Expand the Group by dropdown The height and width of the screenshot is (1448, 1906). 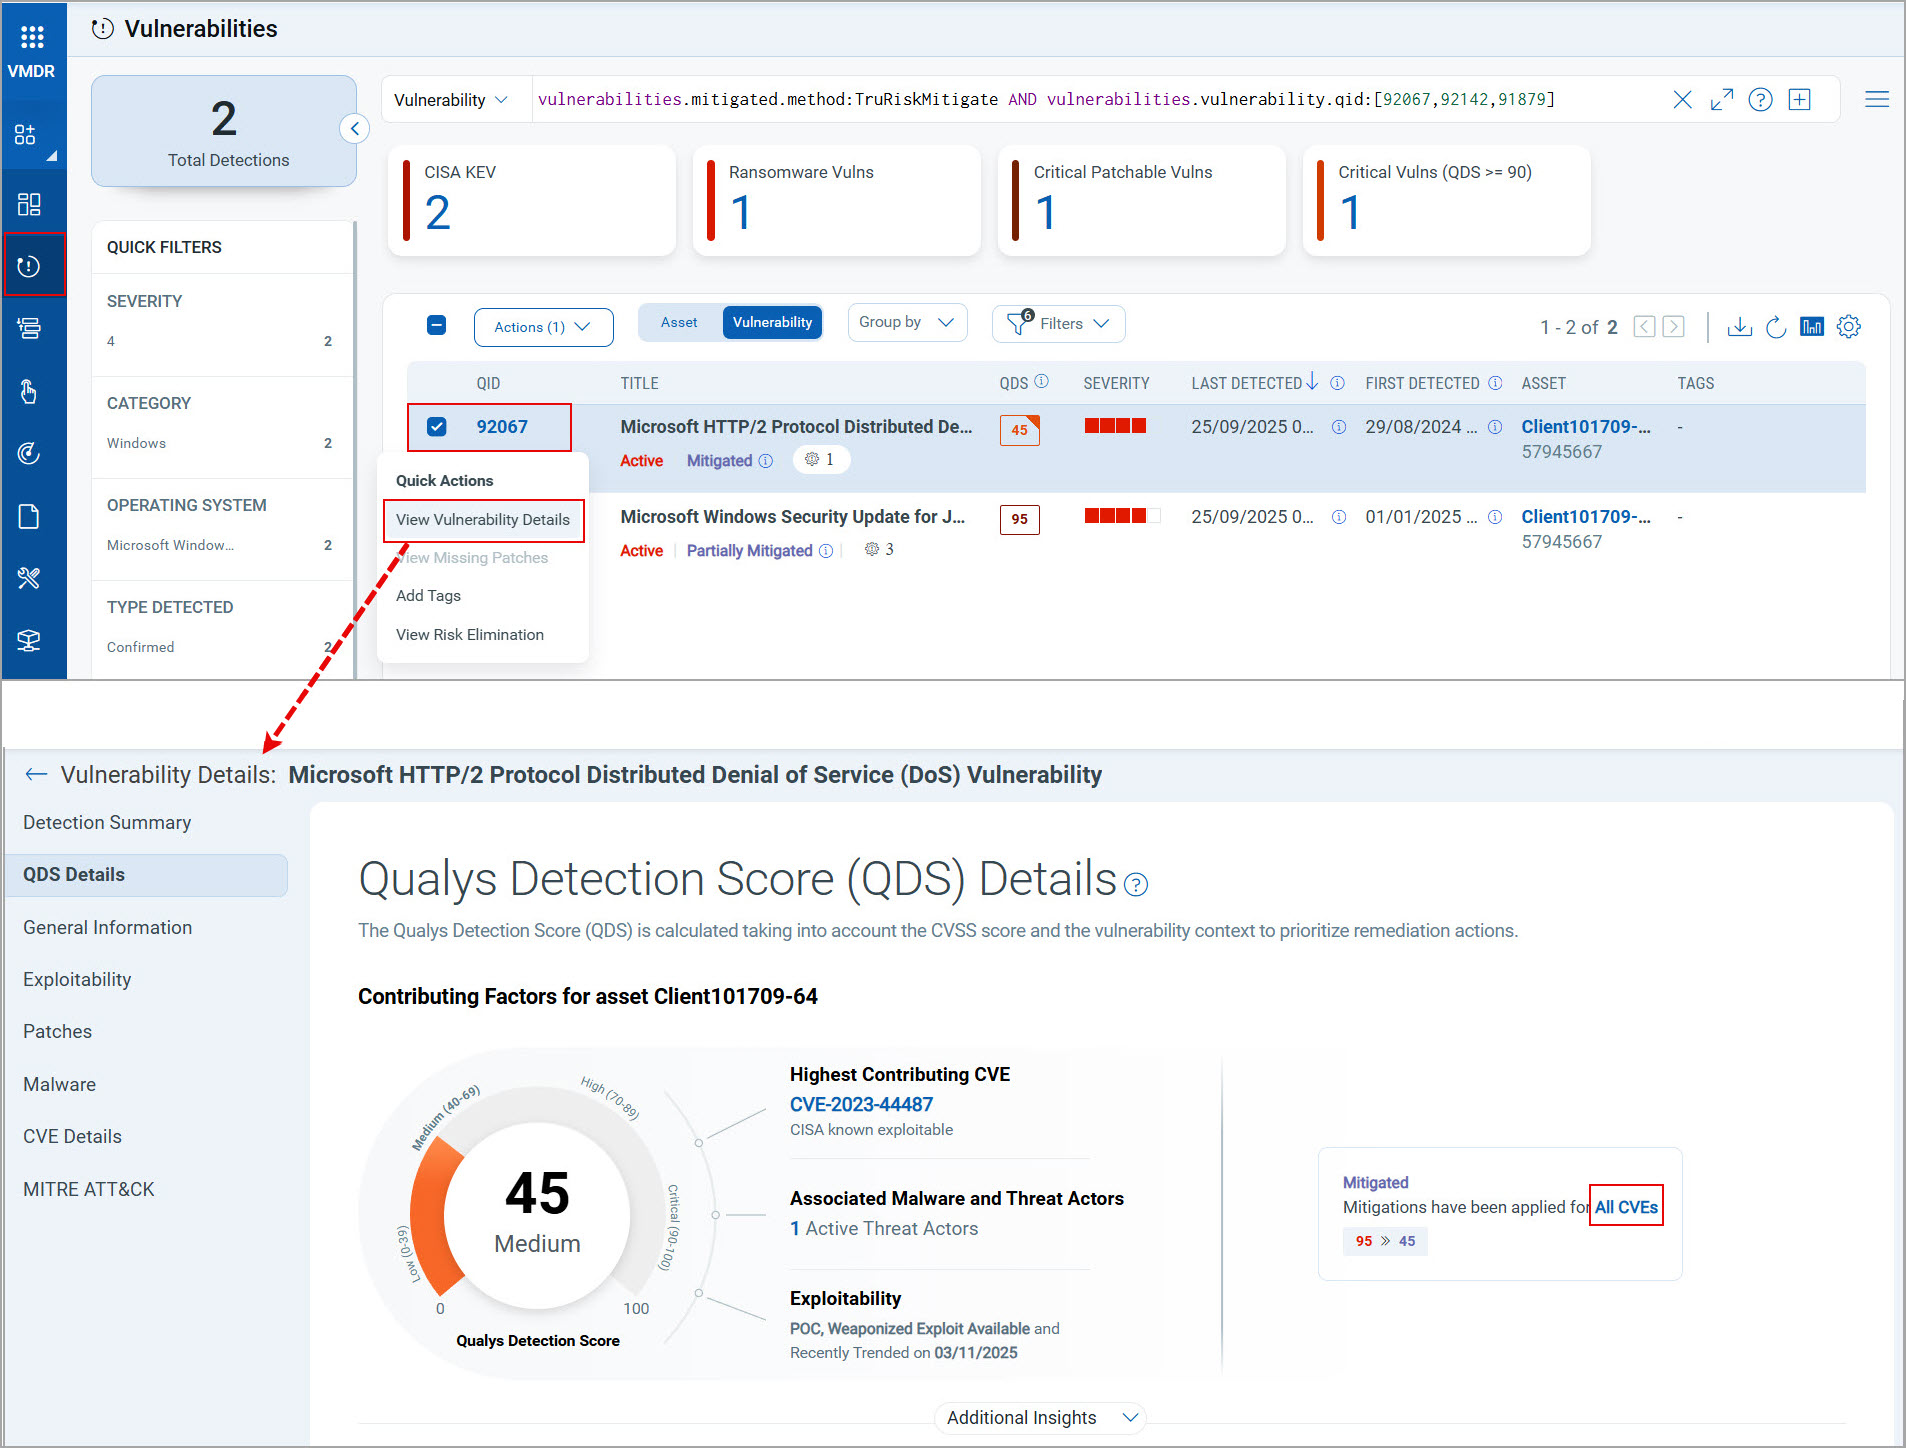906,323
